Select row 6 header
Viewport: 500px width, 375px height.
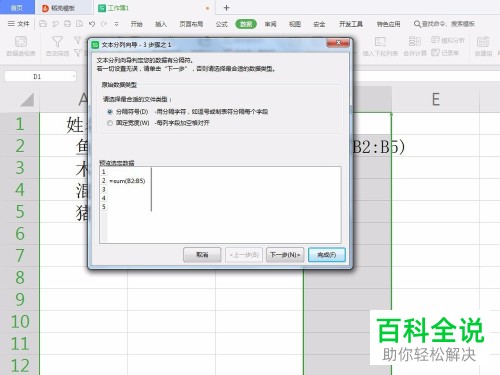(20, 234)
